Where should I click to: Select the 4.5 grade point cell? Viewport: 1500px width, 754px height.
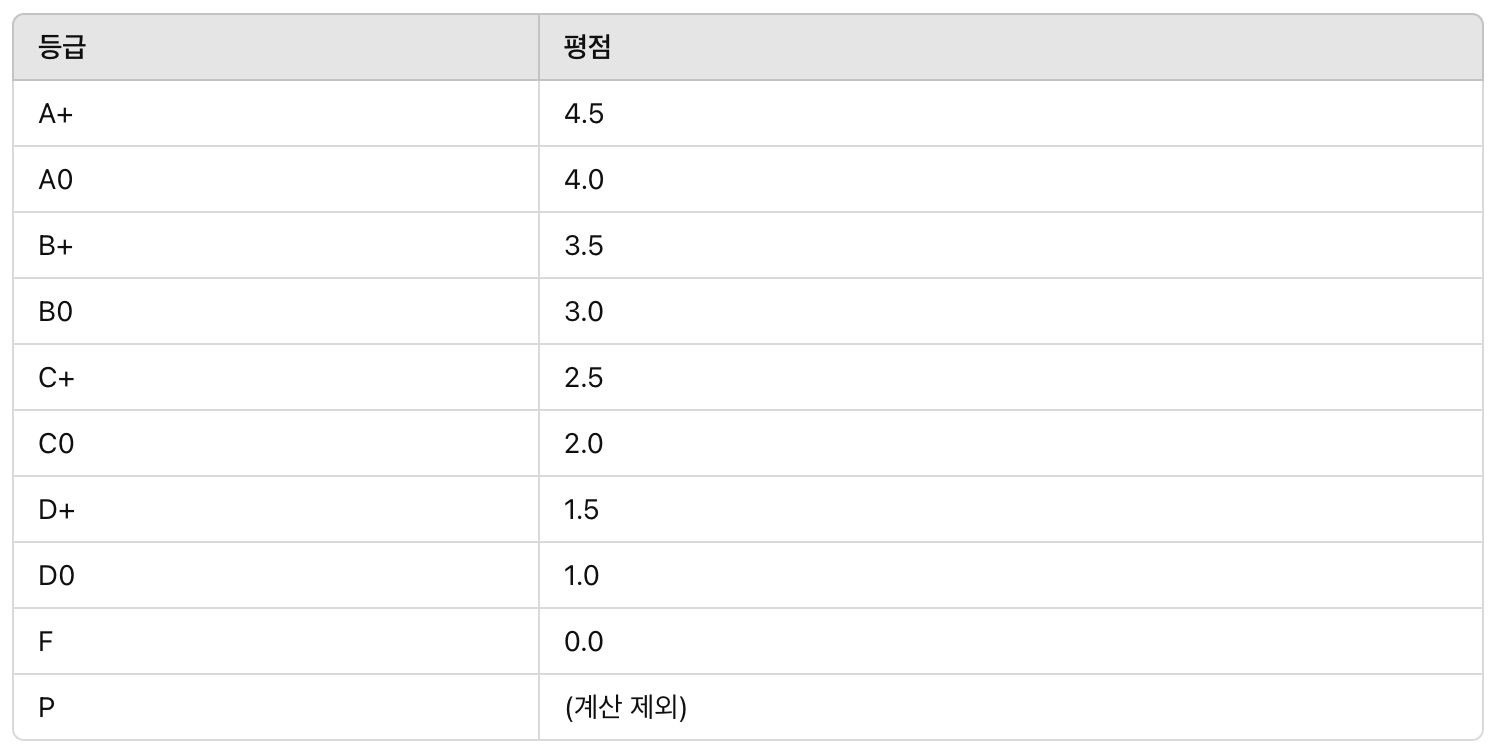pyautogui.click(x=1011, y=113)
